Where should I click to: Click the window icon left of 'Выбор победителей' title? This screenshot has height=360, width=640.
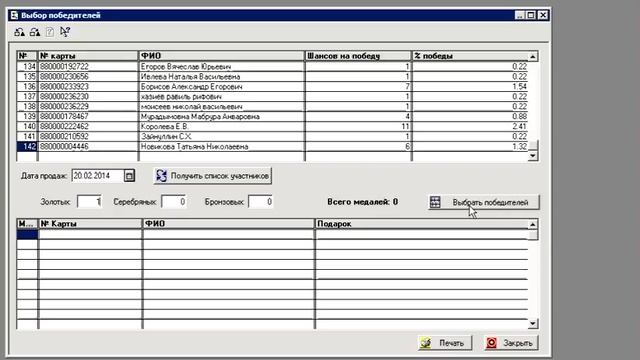tap(14, 16)
